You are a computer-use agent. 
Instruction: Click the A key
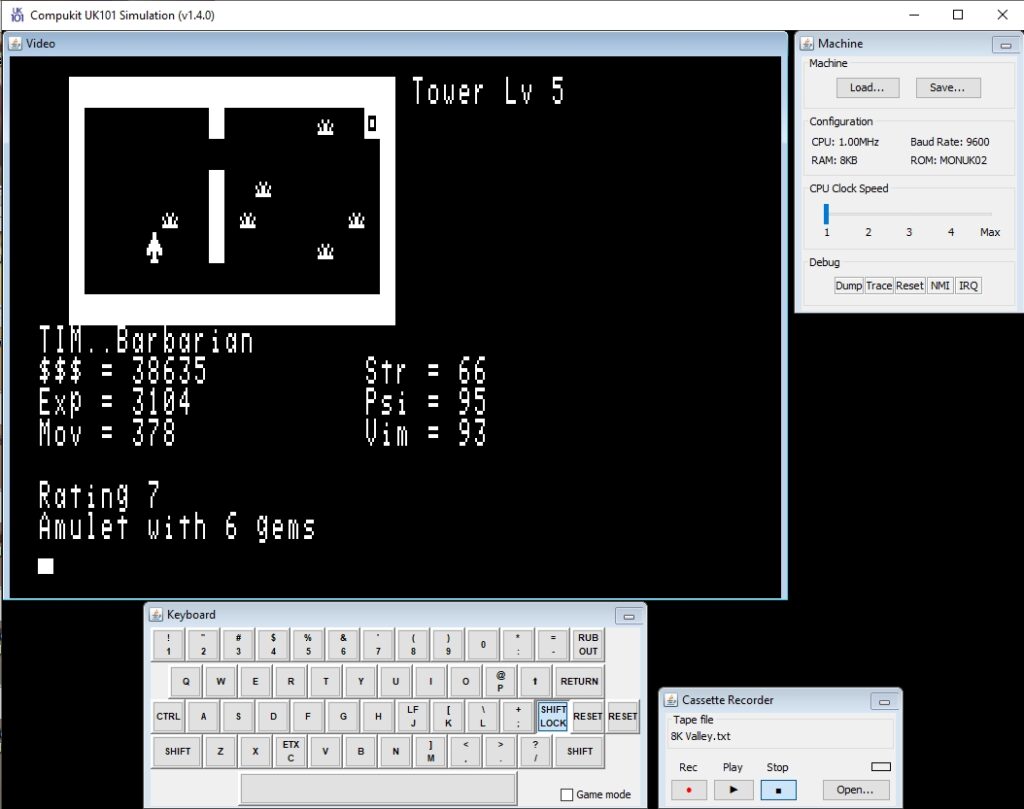203,716
